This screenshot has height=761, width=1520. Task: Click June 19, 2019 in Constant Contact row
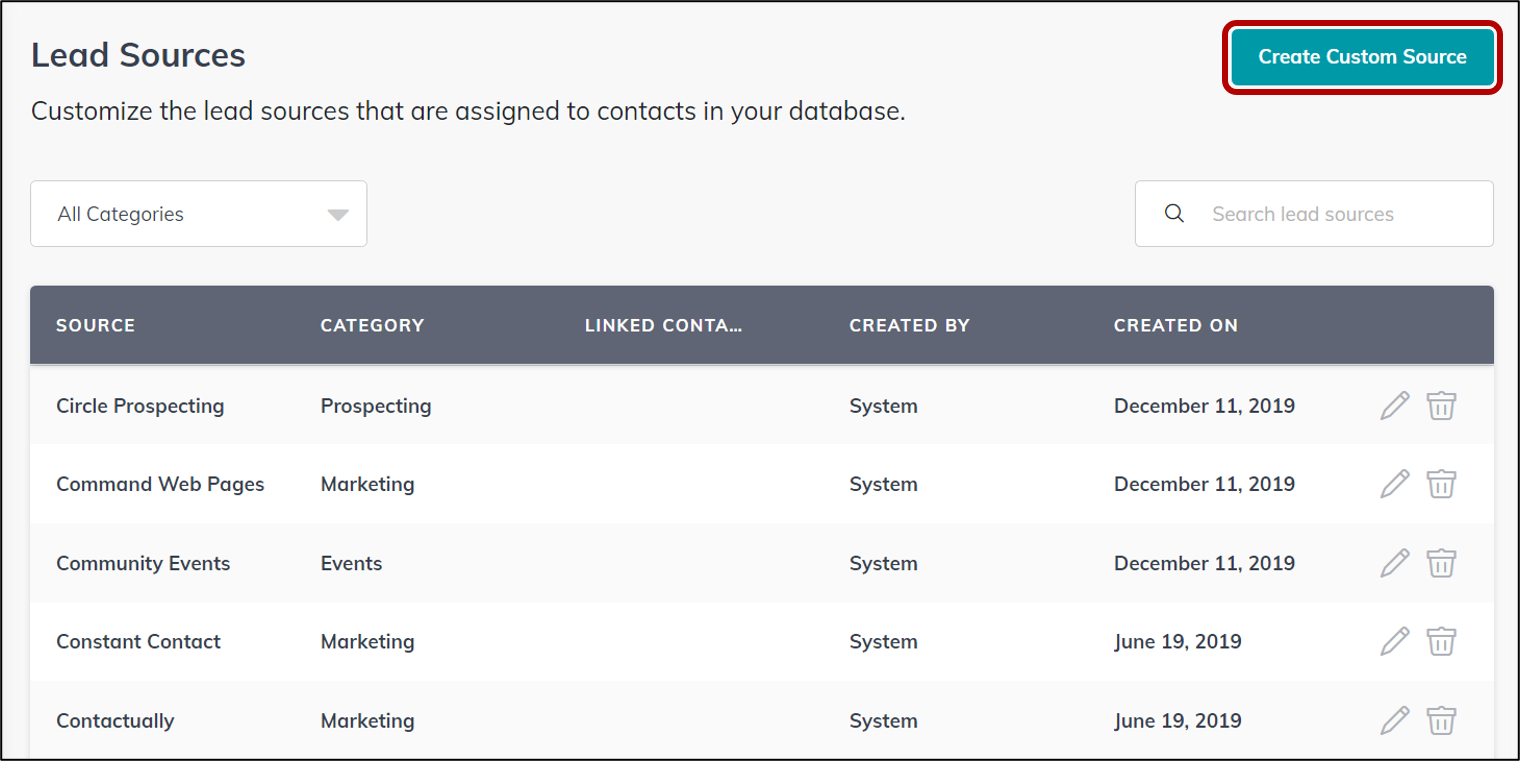[x=1178, y=641]
